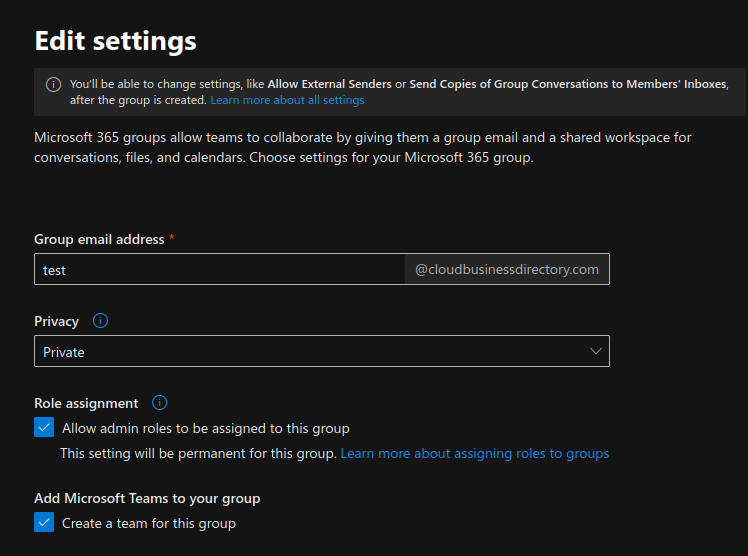
Task: Click the Allow External Senders bold text
Action: coord(329,84)
